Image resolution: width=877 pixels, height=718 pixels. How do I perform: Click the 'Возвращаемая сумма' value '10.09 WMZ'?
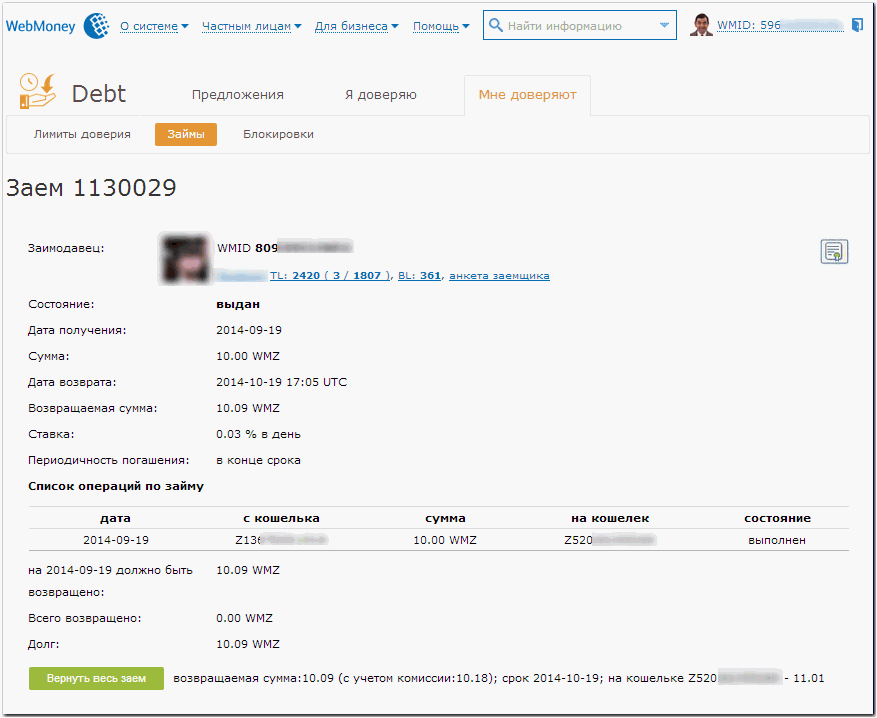(x=248, y=408)
